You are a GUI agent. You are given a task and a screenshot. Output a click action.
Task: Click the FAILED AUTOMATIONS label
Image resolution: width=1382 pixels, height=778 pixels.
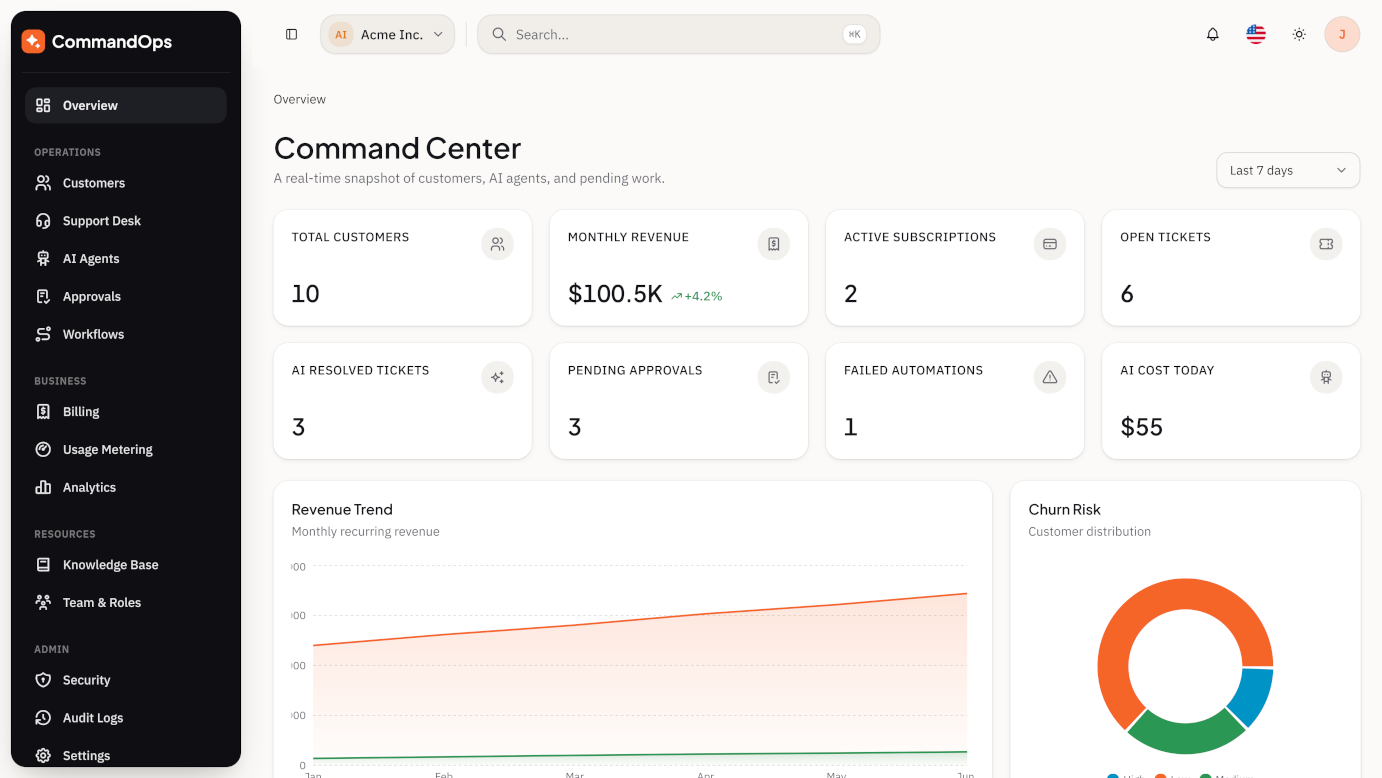913,370
